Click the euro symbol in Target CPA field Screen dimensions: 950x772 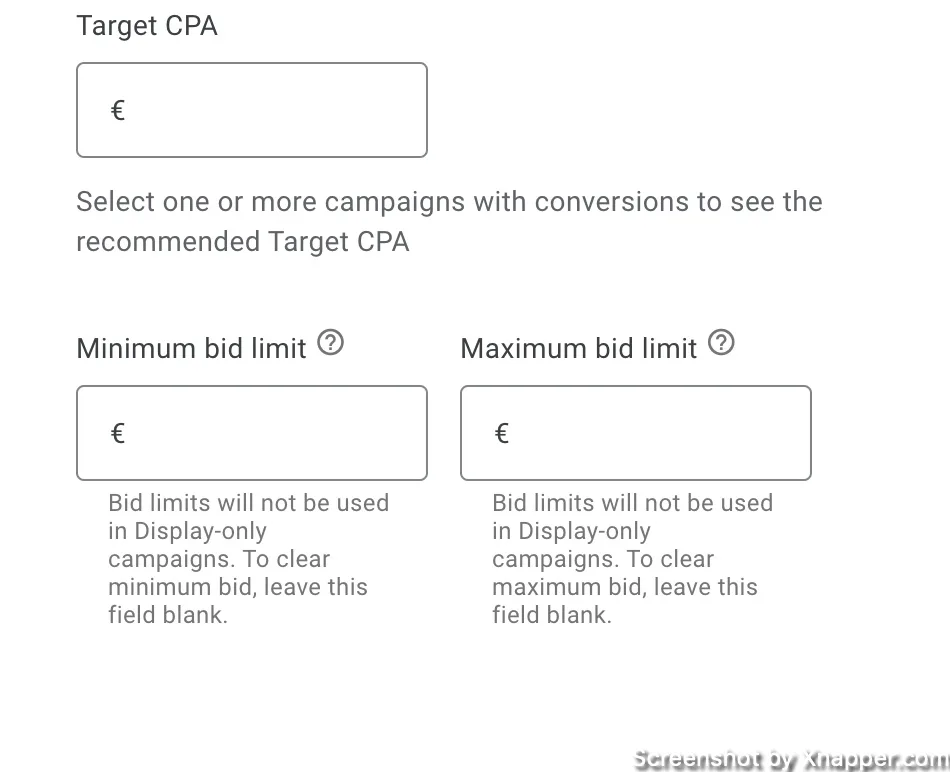118,110
